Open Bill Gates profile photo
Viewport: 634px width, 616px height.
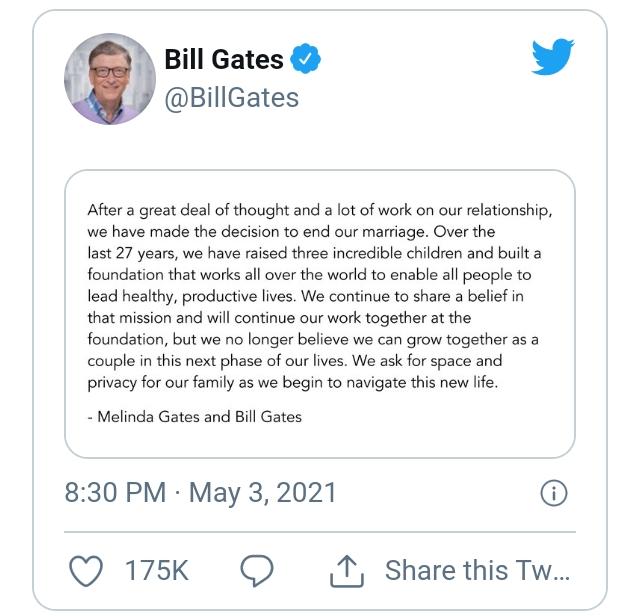pyautogui.click(x=105, y=78)
